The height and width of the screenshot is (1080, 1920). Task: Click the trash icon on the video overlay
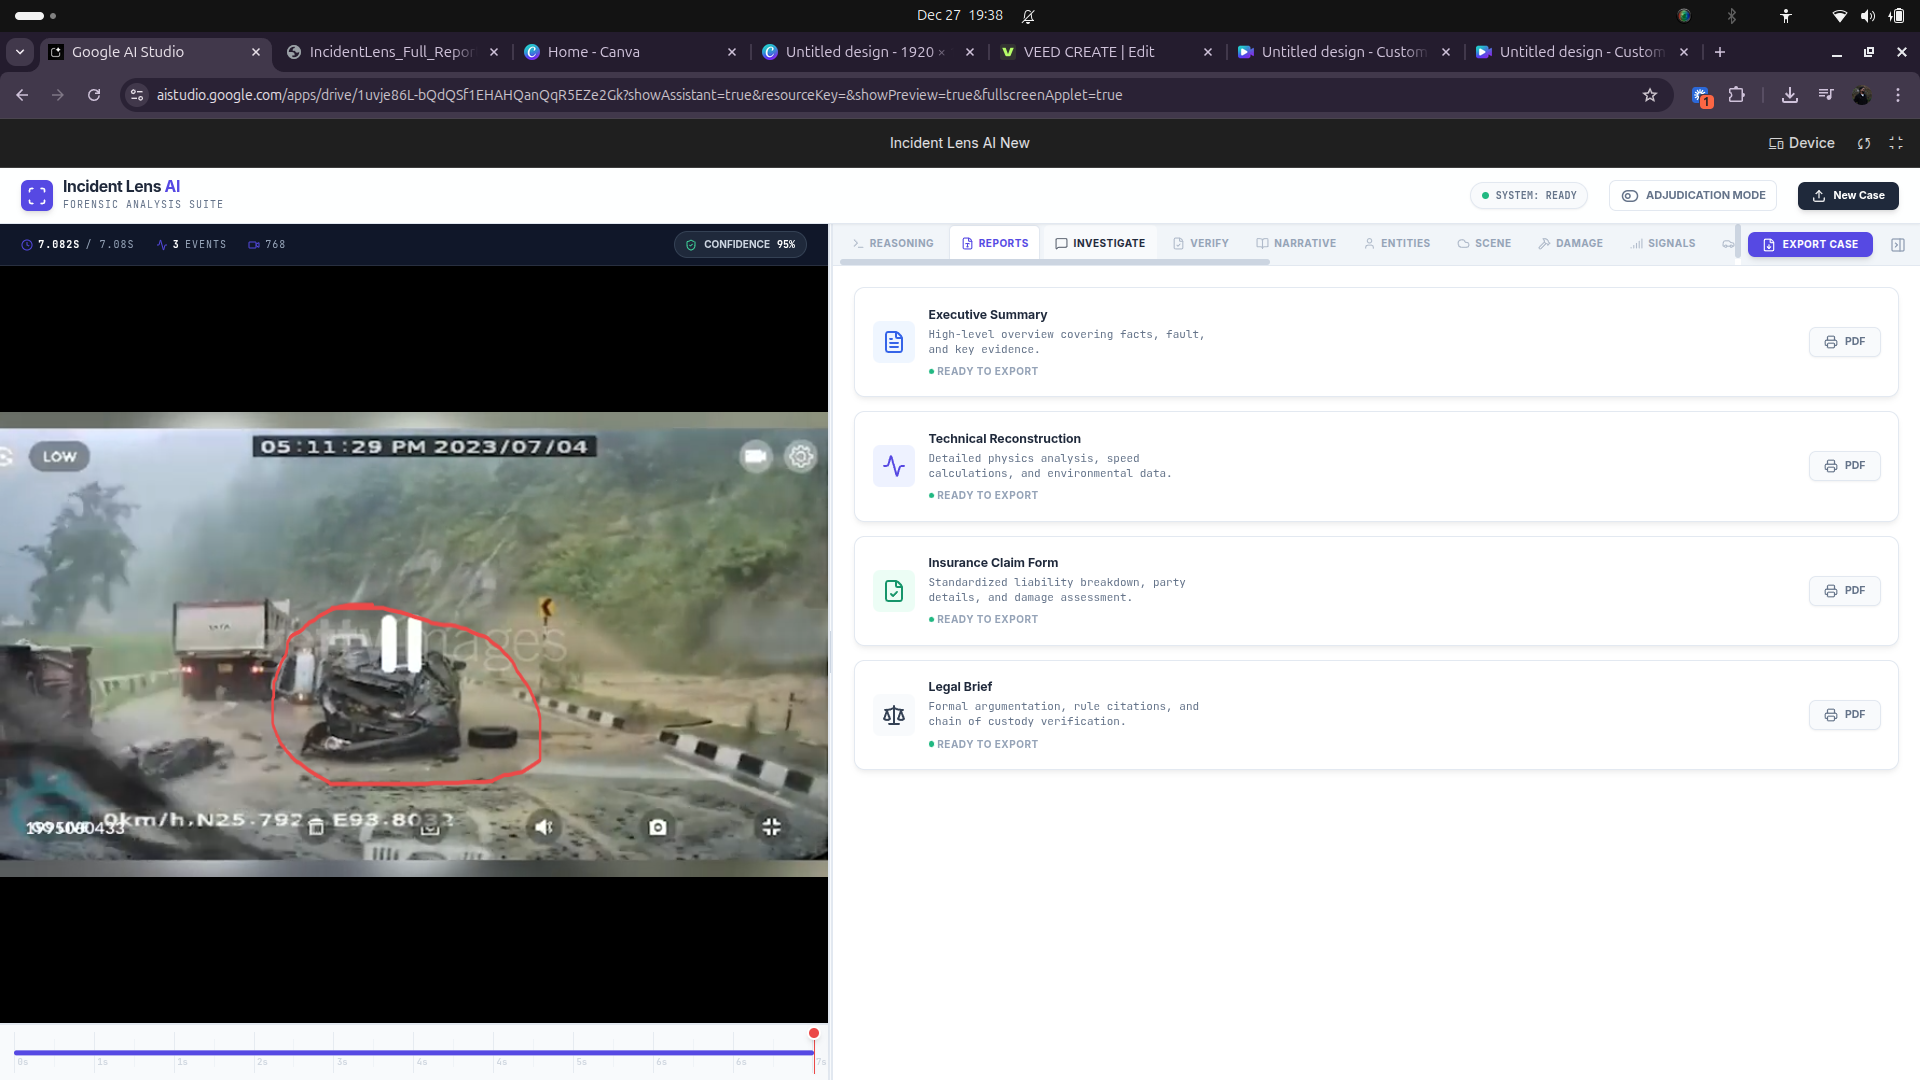316,827
